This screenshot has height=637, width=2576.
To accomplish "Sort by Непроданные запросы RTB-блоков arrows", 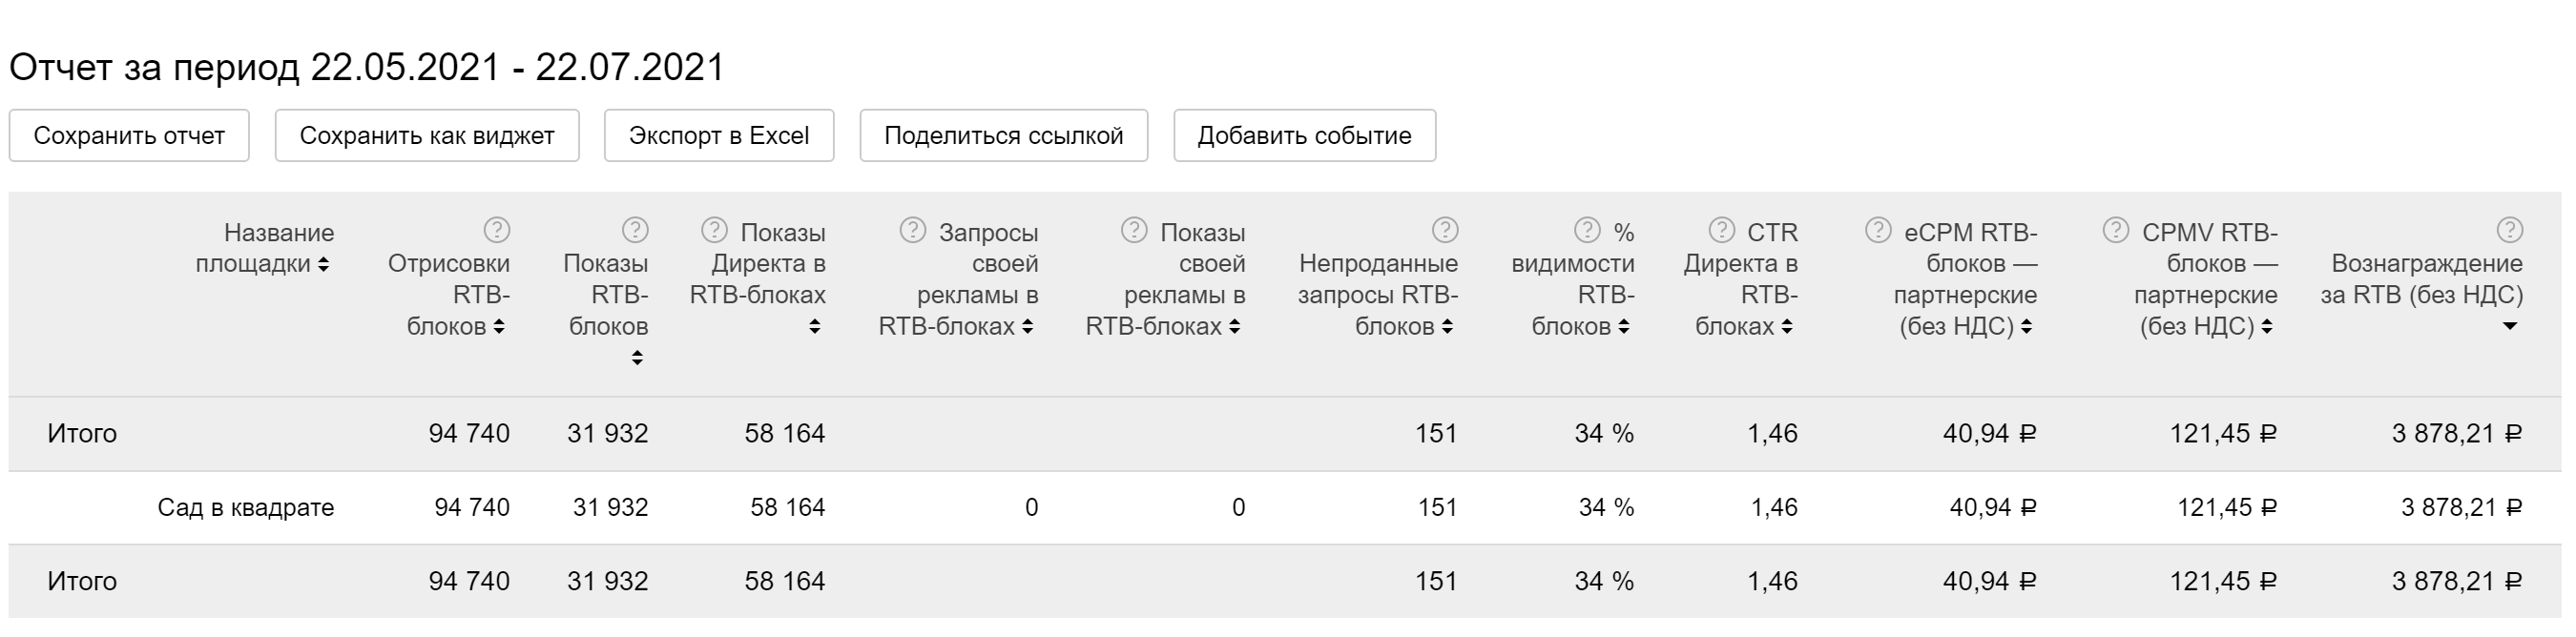I will click(x=1447, y=327).
